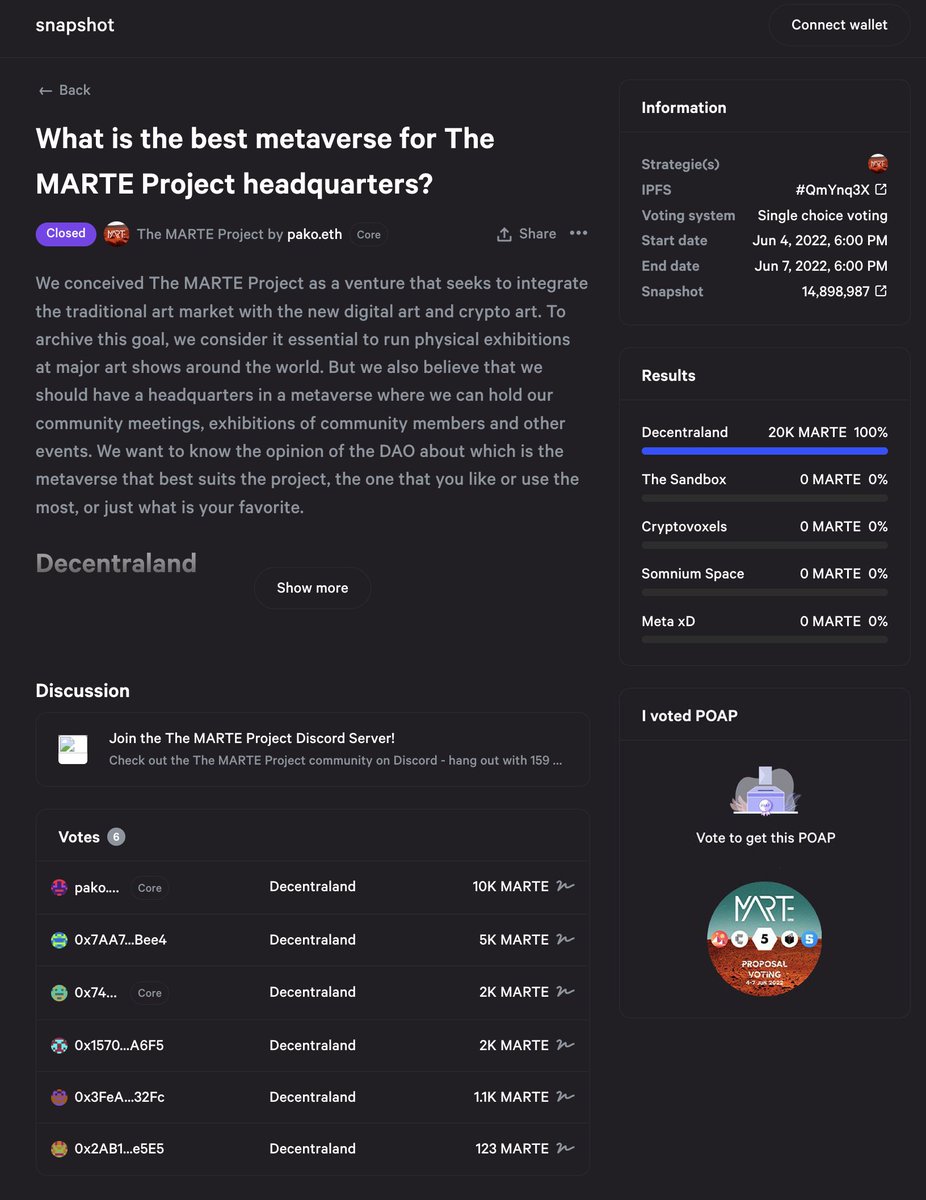This screenshot has width=926, height=1200.
Task: Open snapshot block 14,898,987 external link
Action: click(844, 291)
